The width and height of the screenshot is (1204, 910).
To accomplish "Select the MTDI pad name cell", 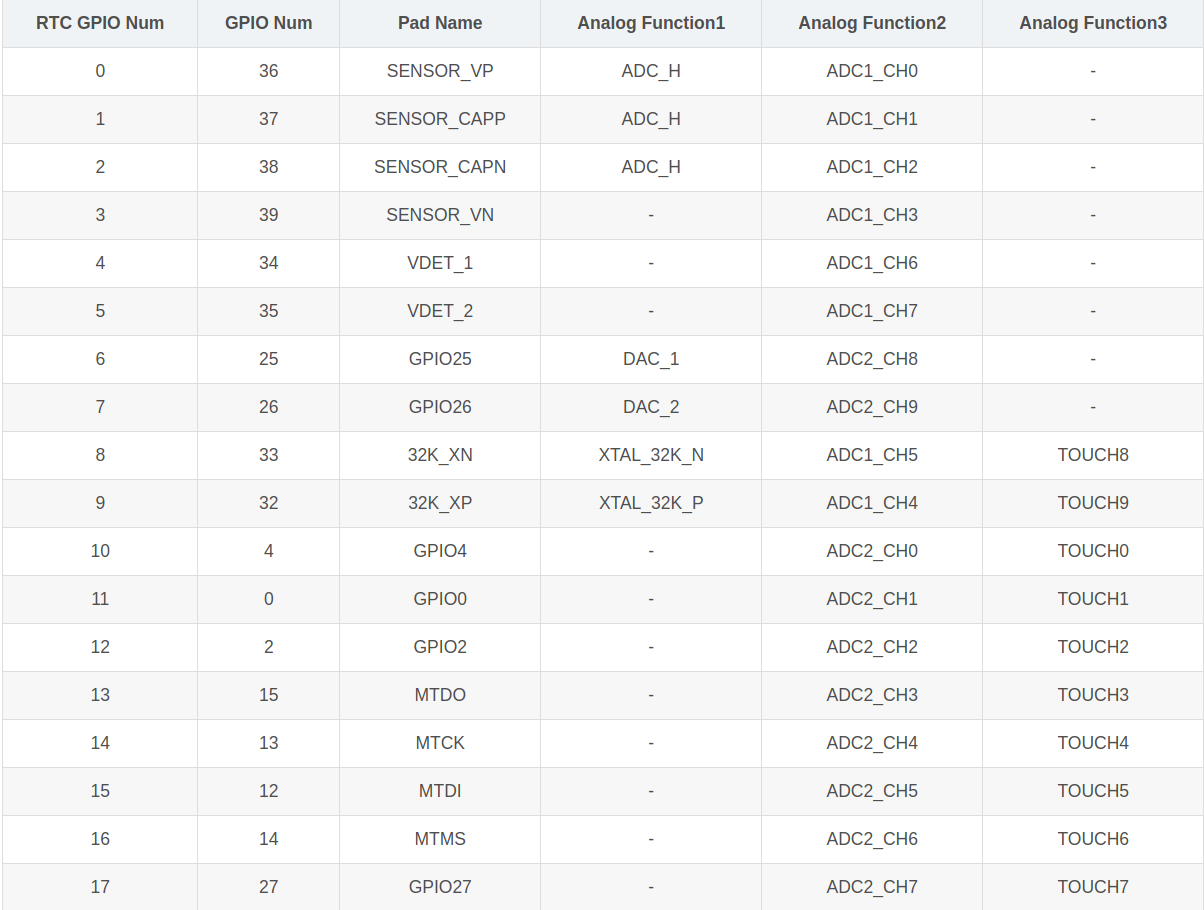I will [x=440, y=791].
